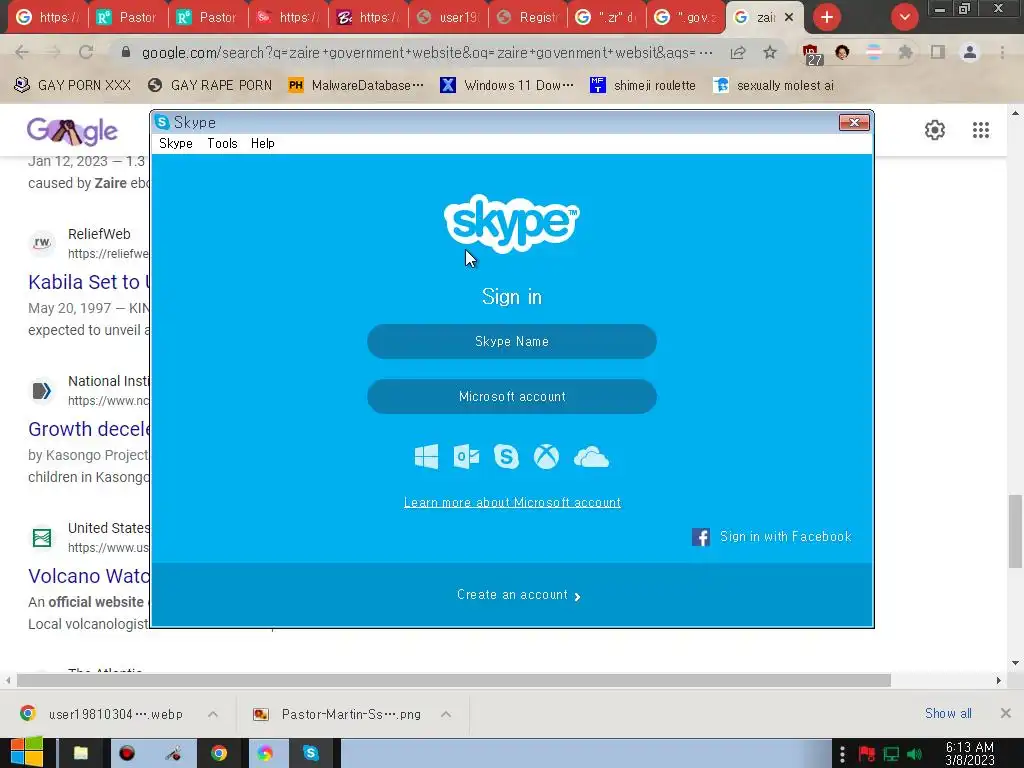This screenshot has height=768, width=1024.
Task: Expand options for Pastor-Martin png download
Action: (x=446, y=714)
